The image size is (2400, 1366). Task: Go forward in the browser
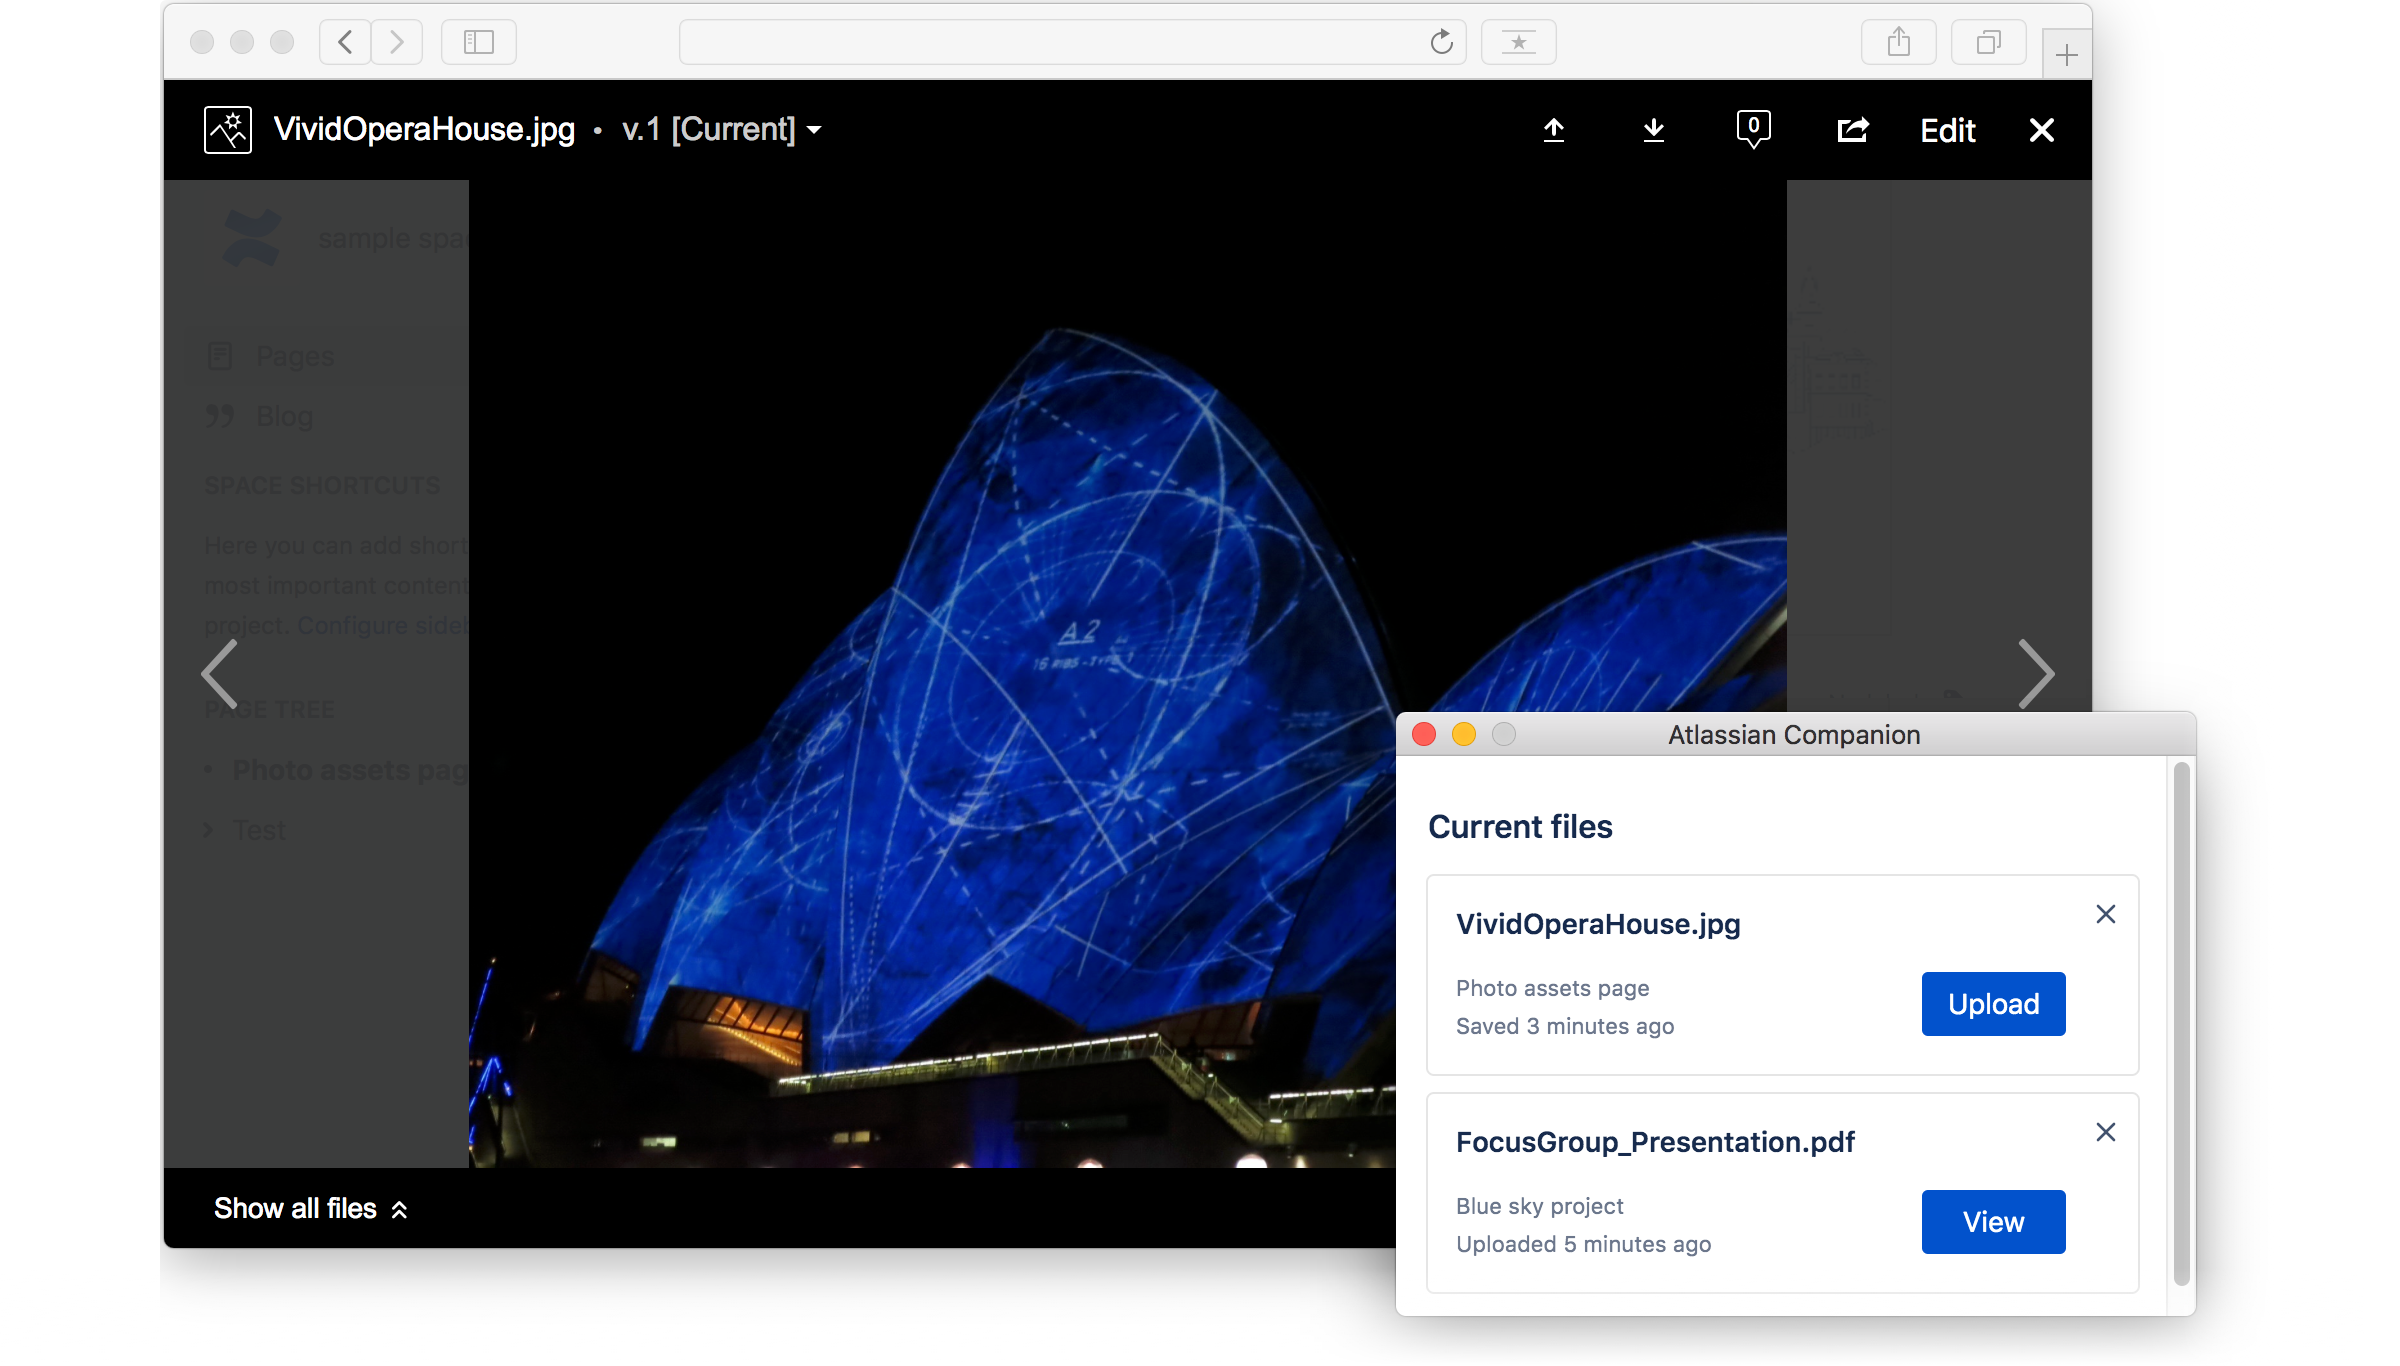(397, 42)
